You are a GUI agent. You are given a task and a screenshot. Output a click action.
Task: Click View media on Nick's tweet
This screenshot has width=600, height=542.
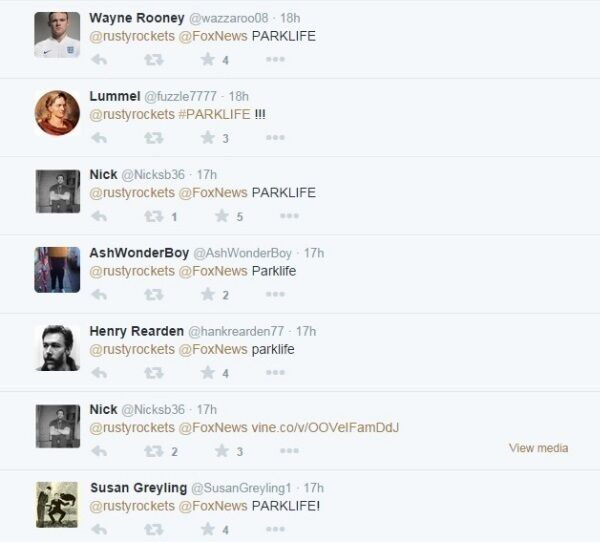pos(538,448)
